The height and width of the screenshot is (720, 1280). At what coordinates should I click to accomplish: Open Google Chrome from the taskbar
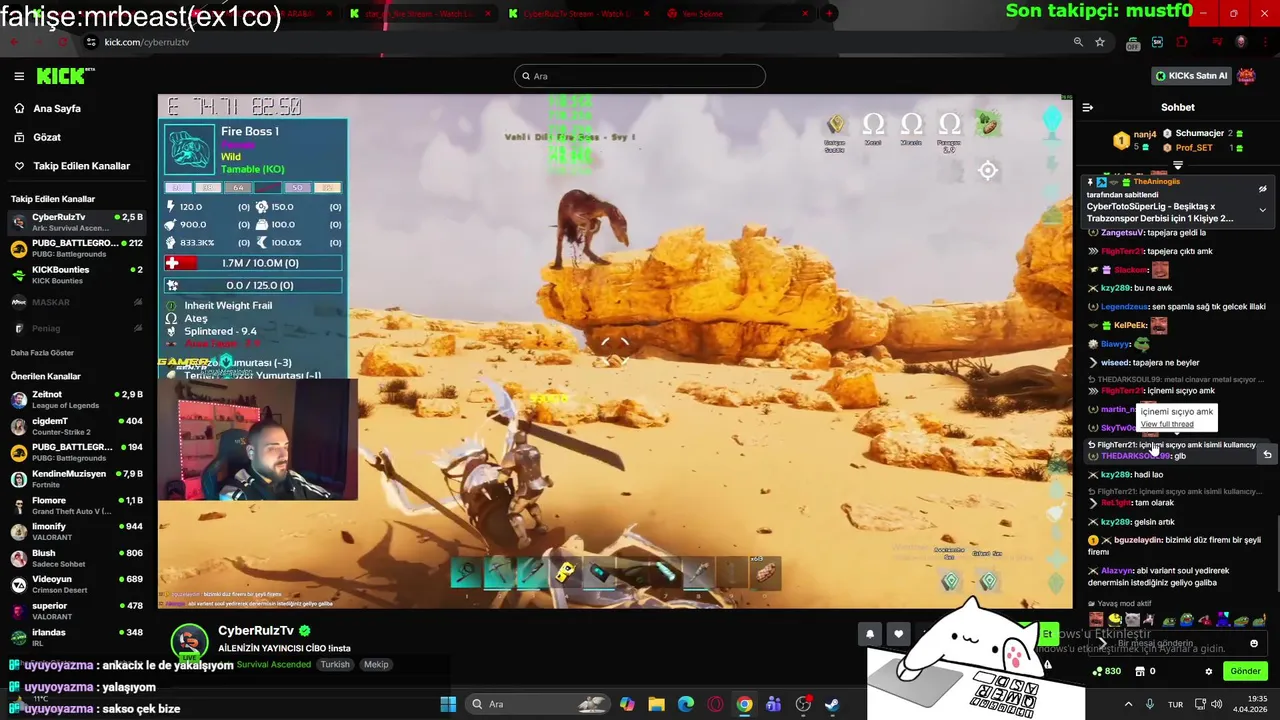pyautogui.click(x=745, y=704)
